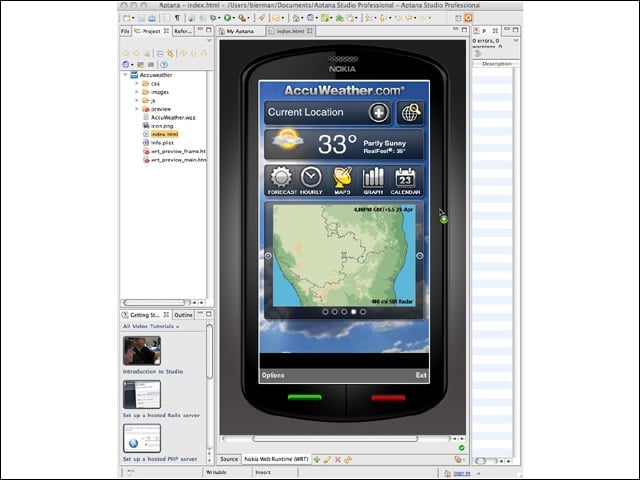Toggle Link with Editor icon in Project view

(x=170, y=53)
